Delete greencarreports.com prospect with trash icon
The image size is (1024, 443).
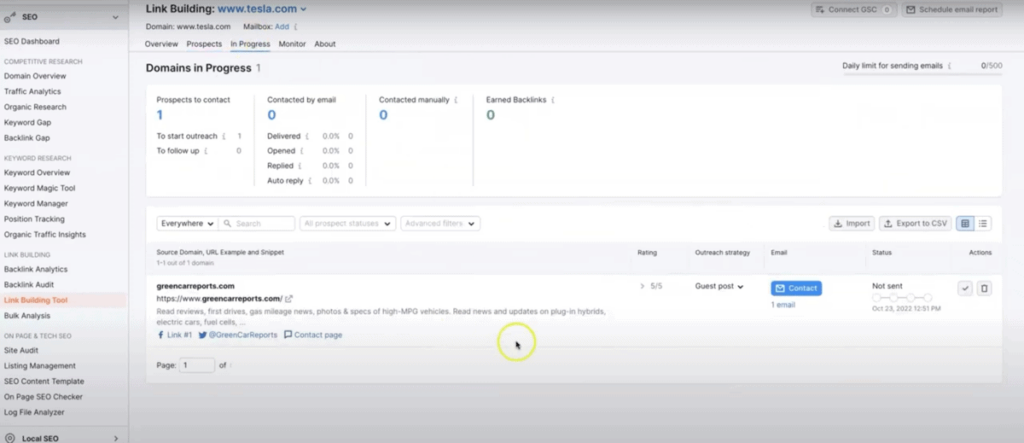985,288
